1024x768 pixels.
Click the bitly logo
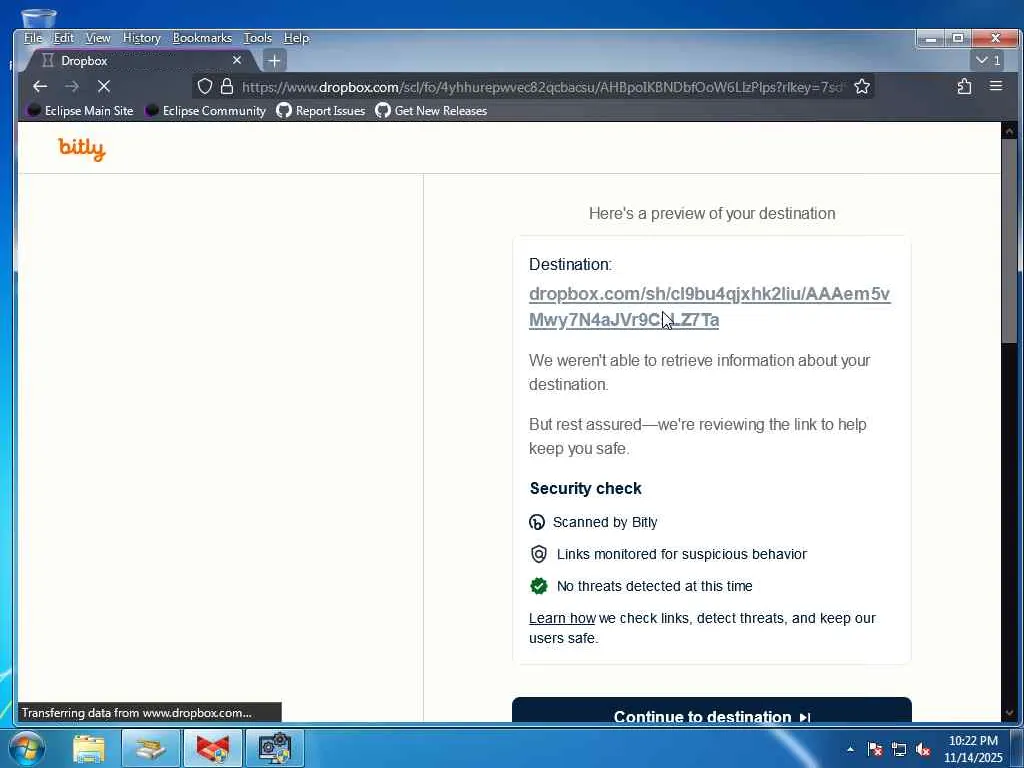(82, 148)
